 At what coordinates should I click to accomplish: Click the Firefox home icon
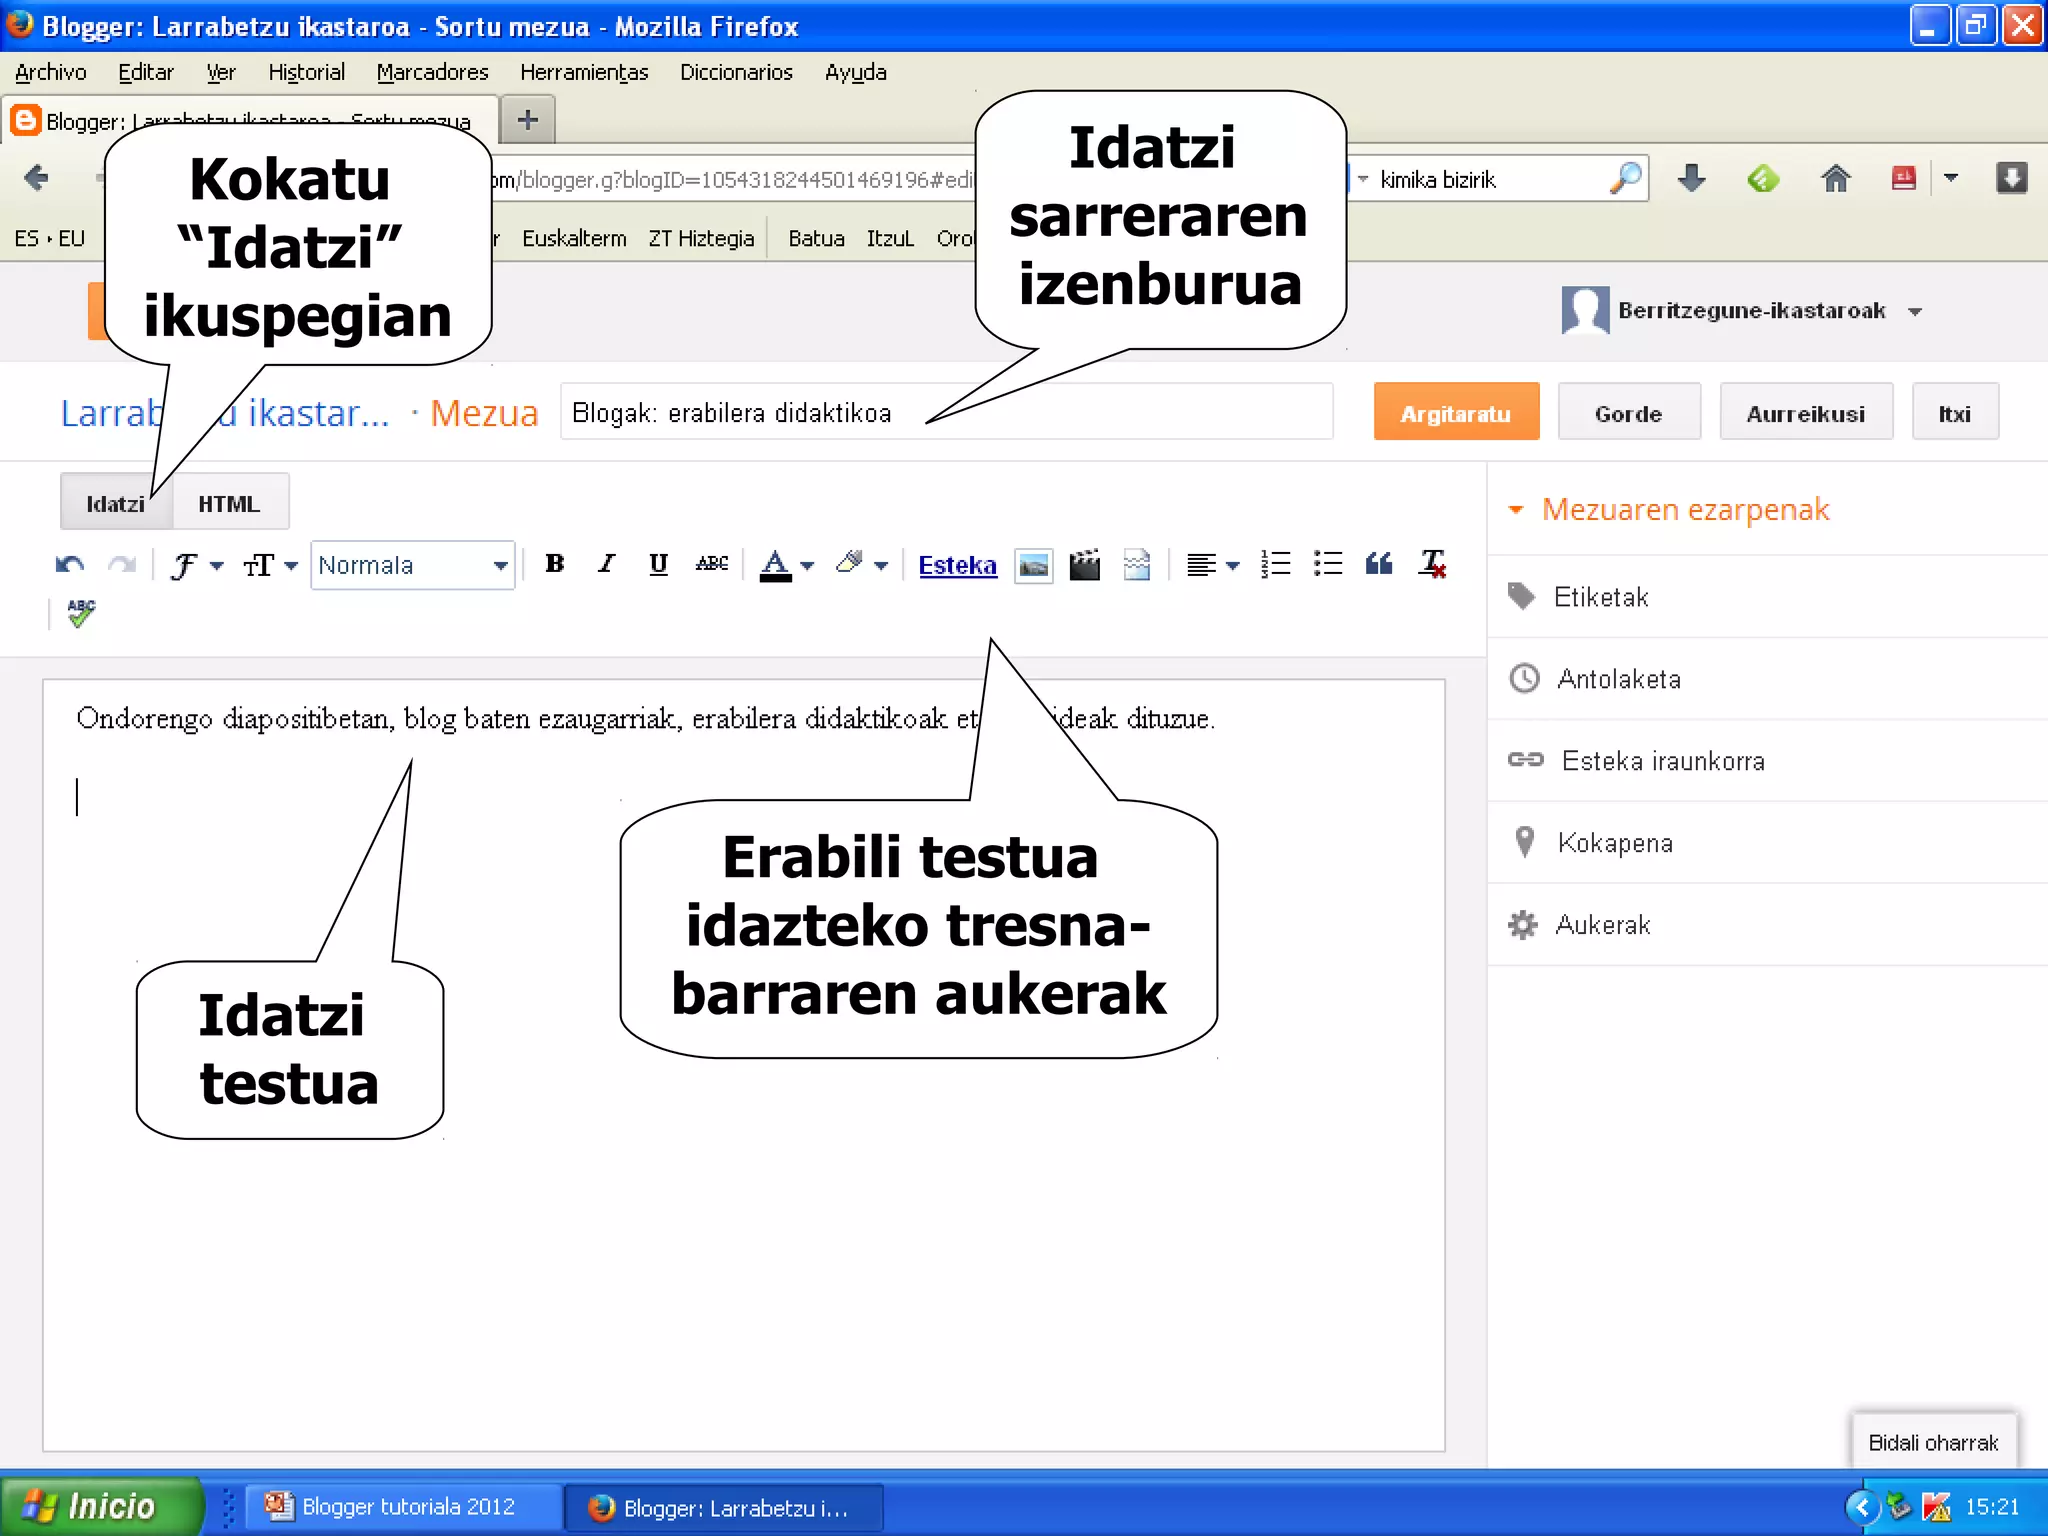(x=1835, y=179)
